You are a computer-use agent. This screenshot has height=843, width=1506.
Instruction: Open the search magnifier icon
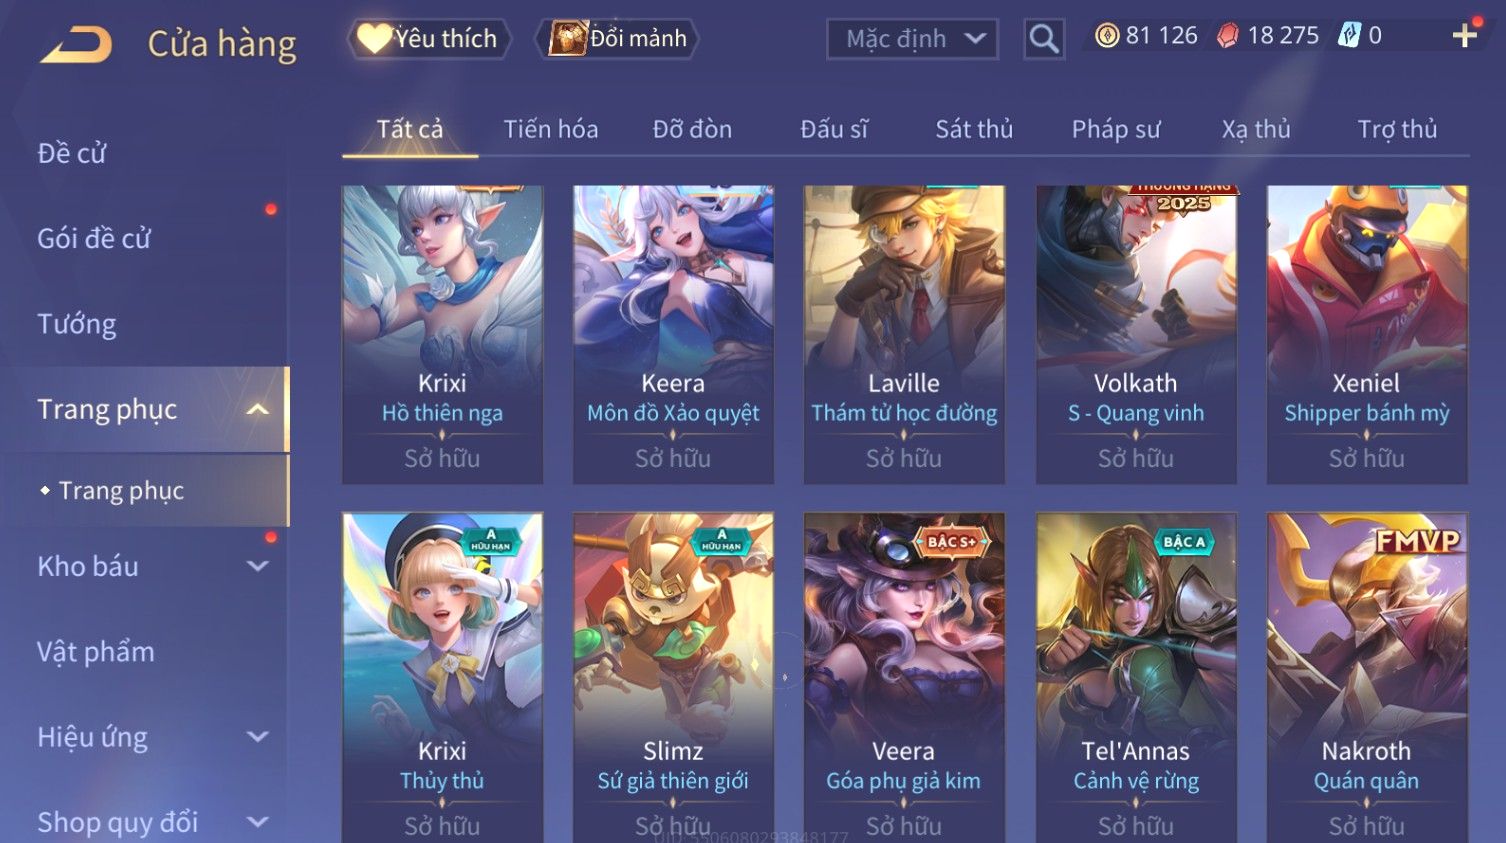(1043, 39)
